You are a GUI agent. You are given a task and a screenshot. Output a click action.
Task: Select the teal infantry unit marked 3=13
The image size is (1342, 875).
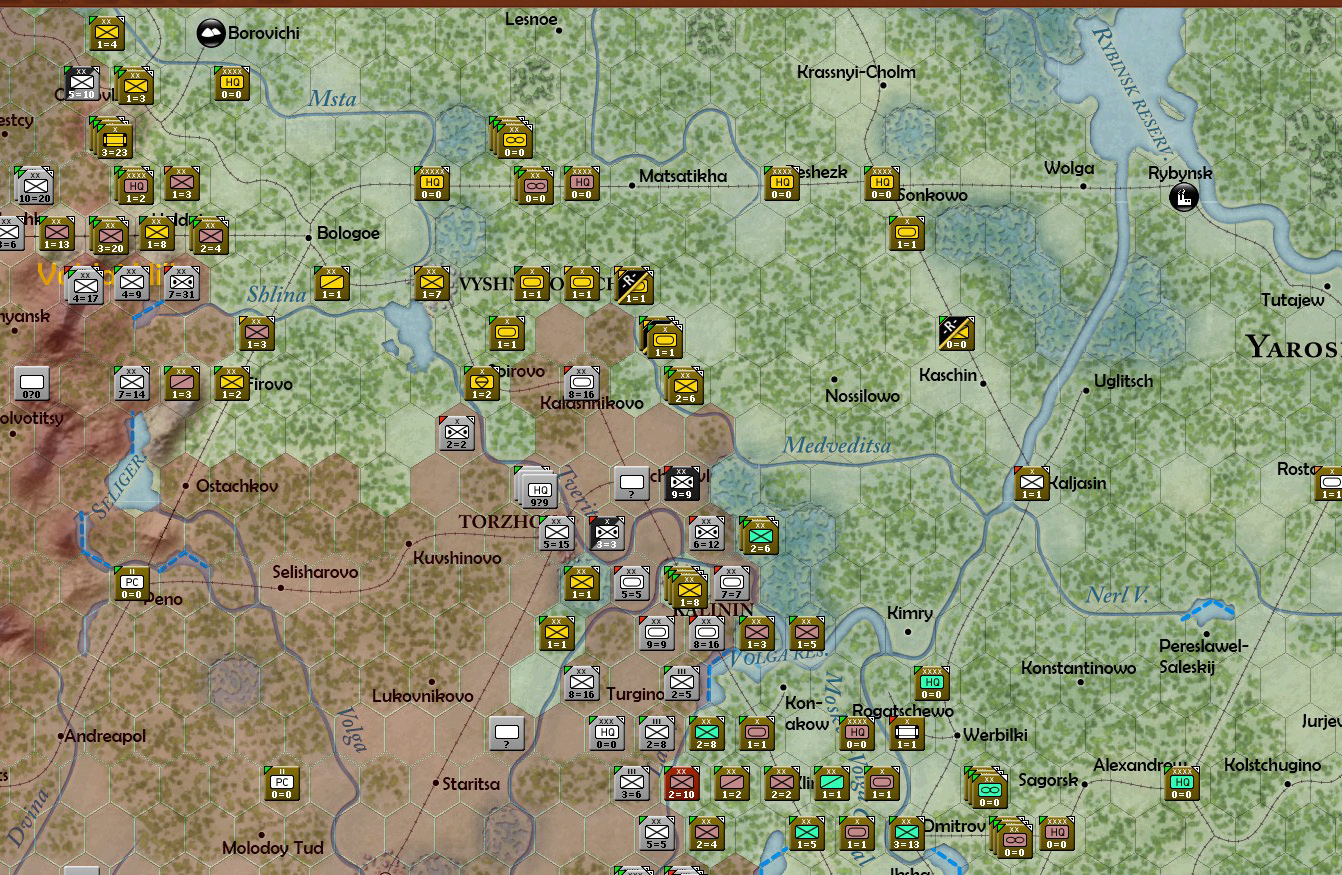pyautogui.click(x=906, y=834)
